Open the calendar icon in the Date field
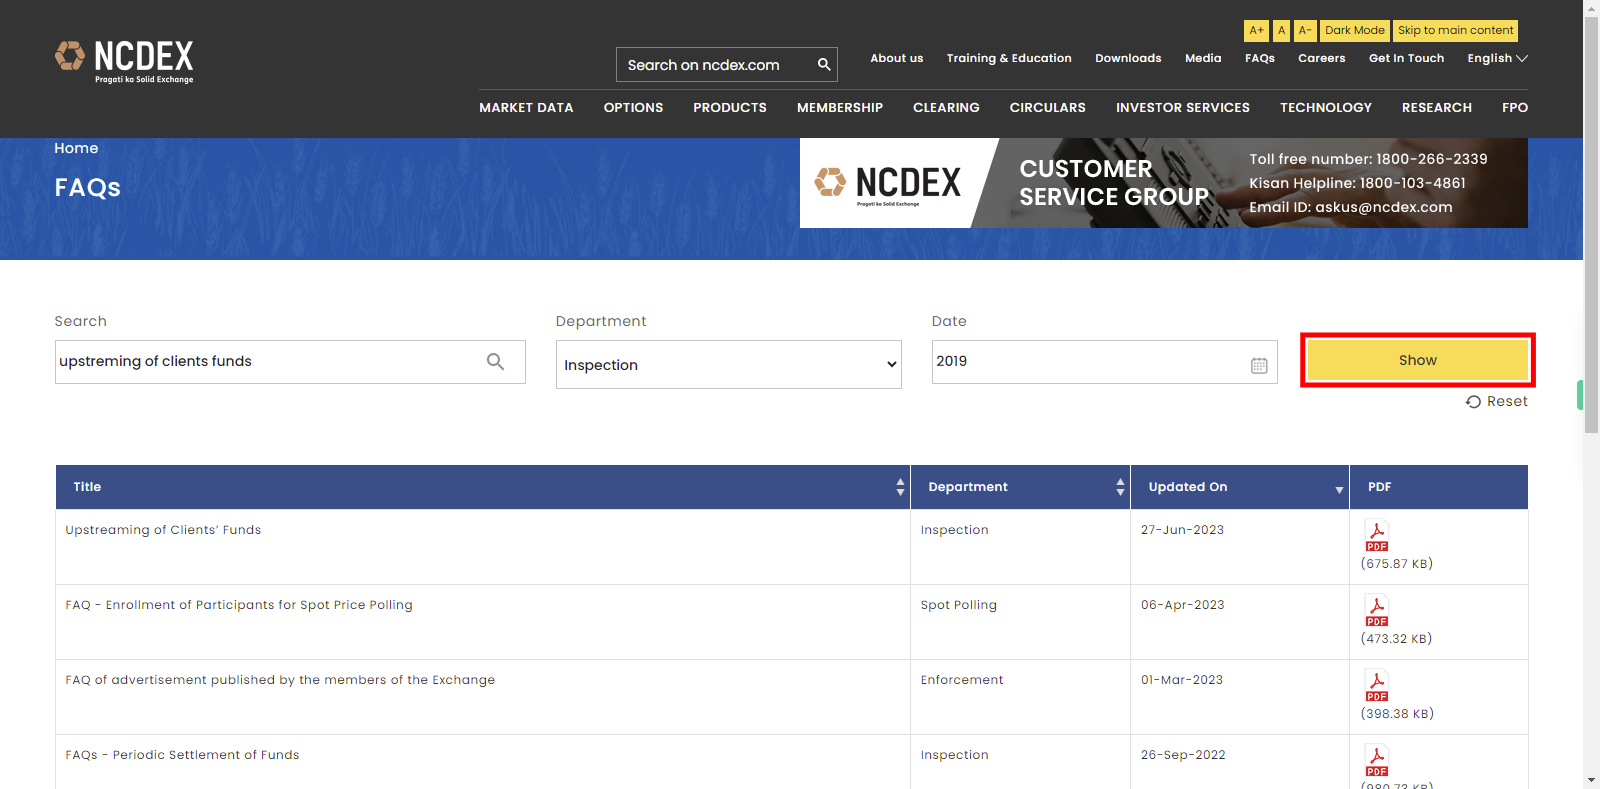This screenshot has height=789, width=1600. 1259,366
